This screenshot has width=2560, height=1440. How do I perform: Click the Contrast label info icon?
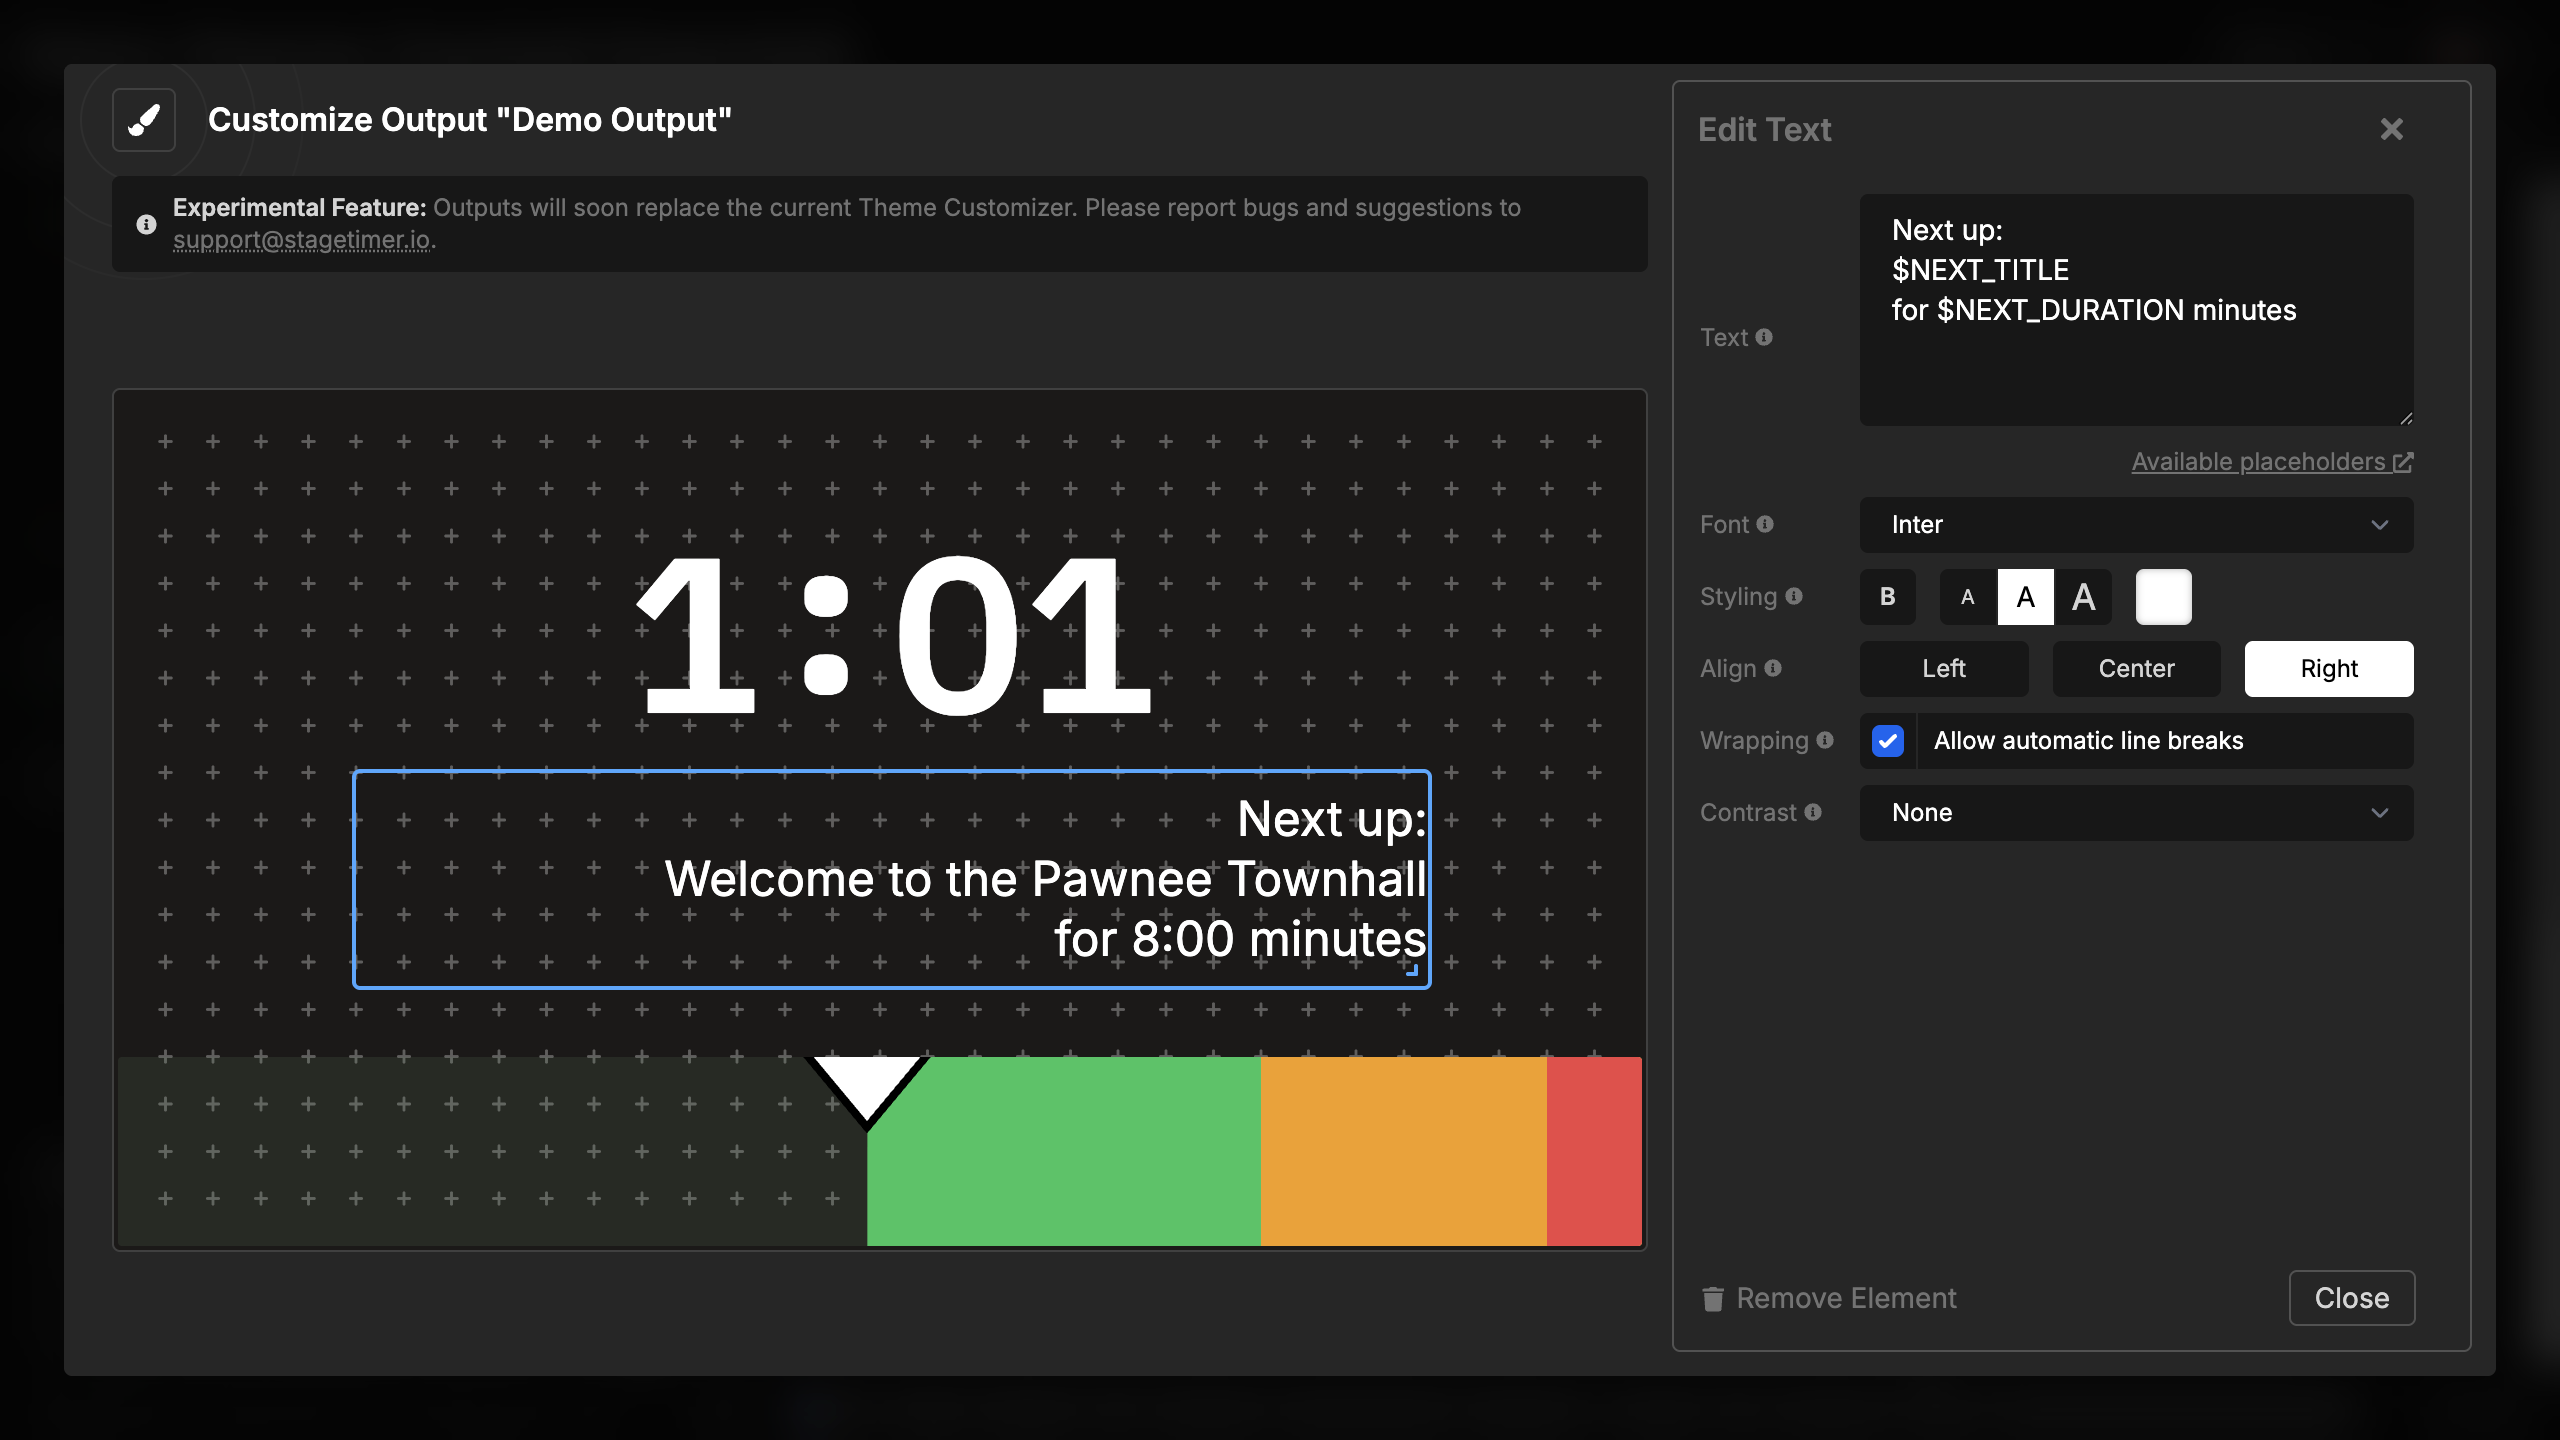[x=1813, y=812]
